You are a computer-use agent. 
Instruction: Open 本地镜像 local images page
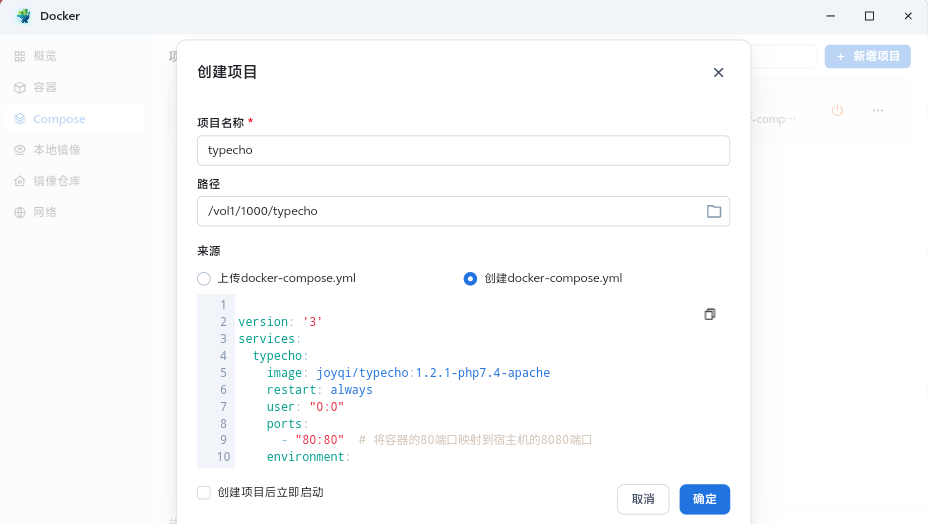pyautogui.click(x=56, y=150)
